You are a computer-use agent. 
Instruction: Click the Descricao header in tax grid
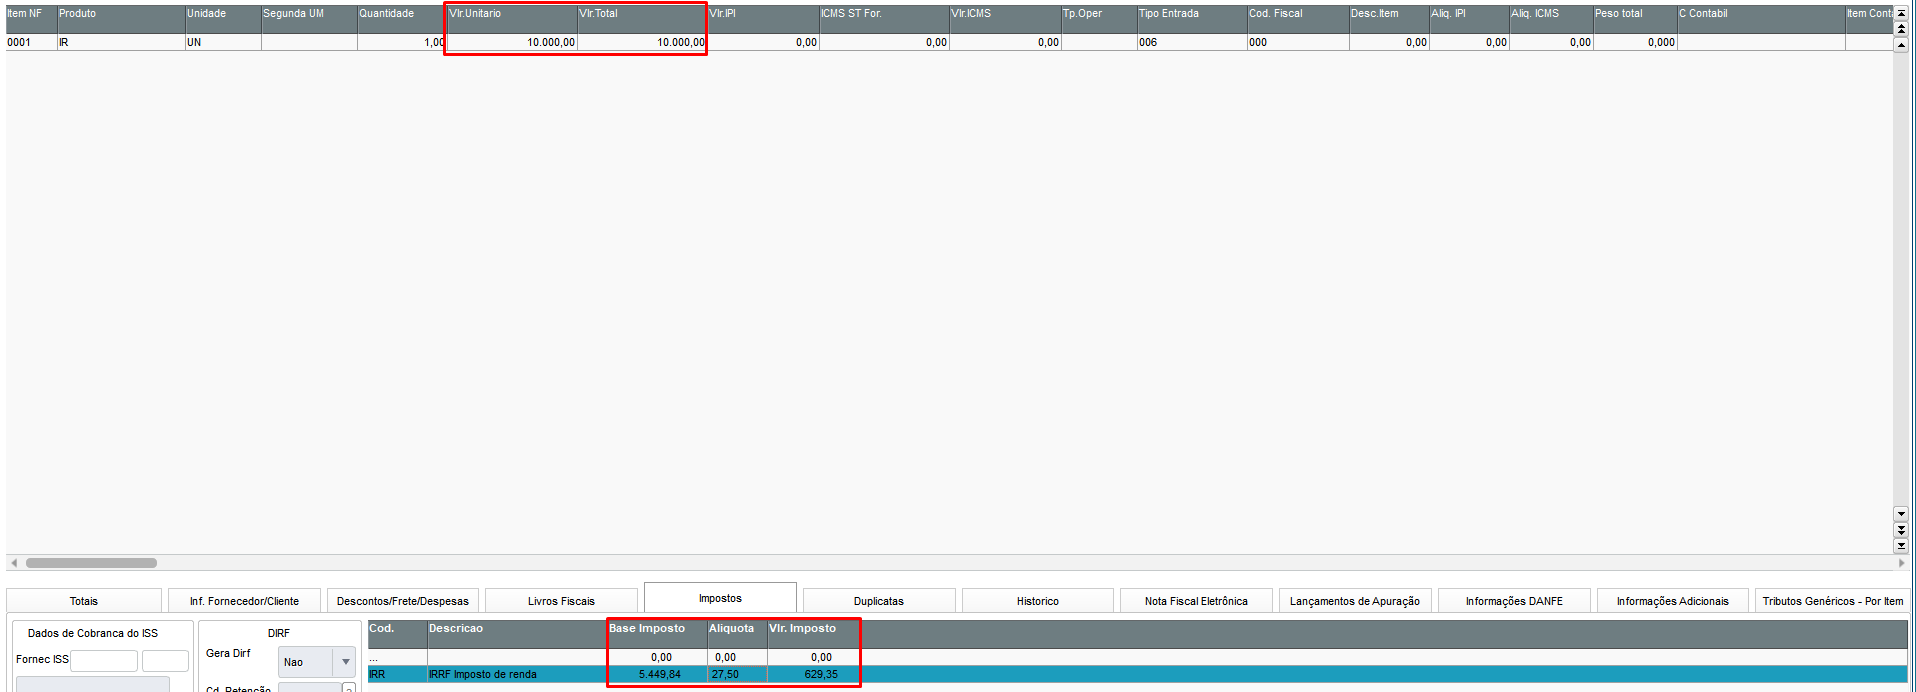coord(517,634)
